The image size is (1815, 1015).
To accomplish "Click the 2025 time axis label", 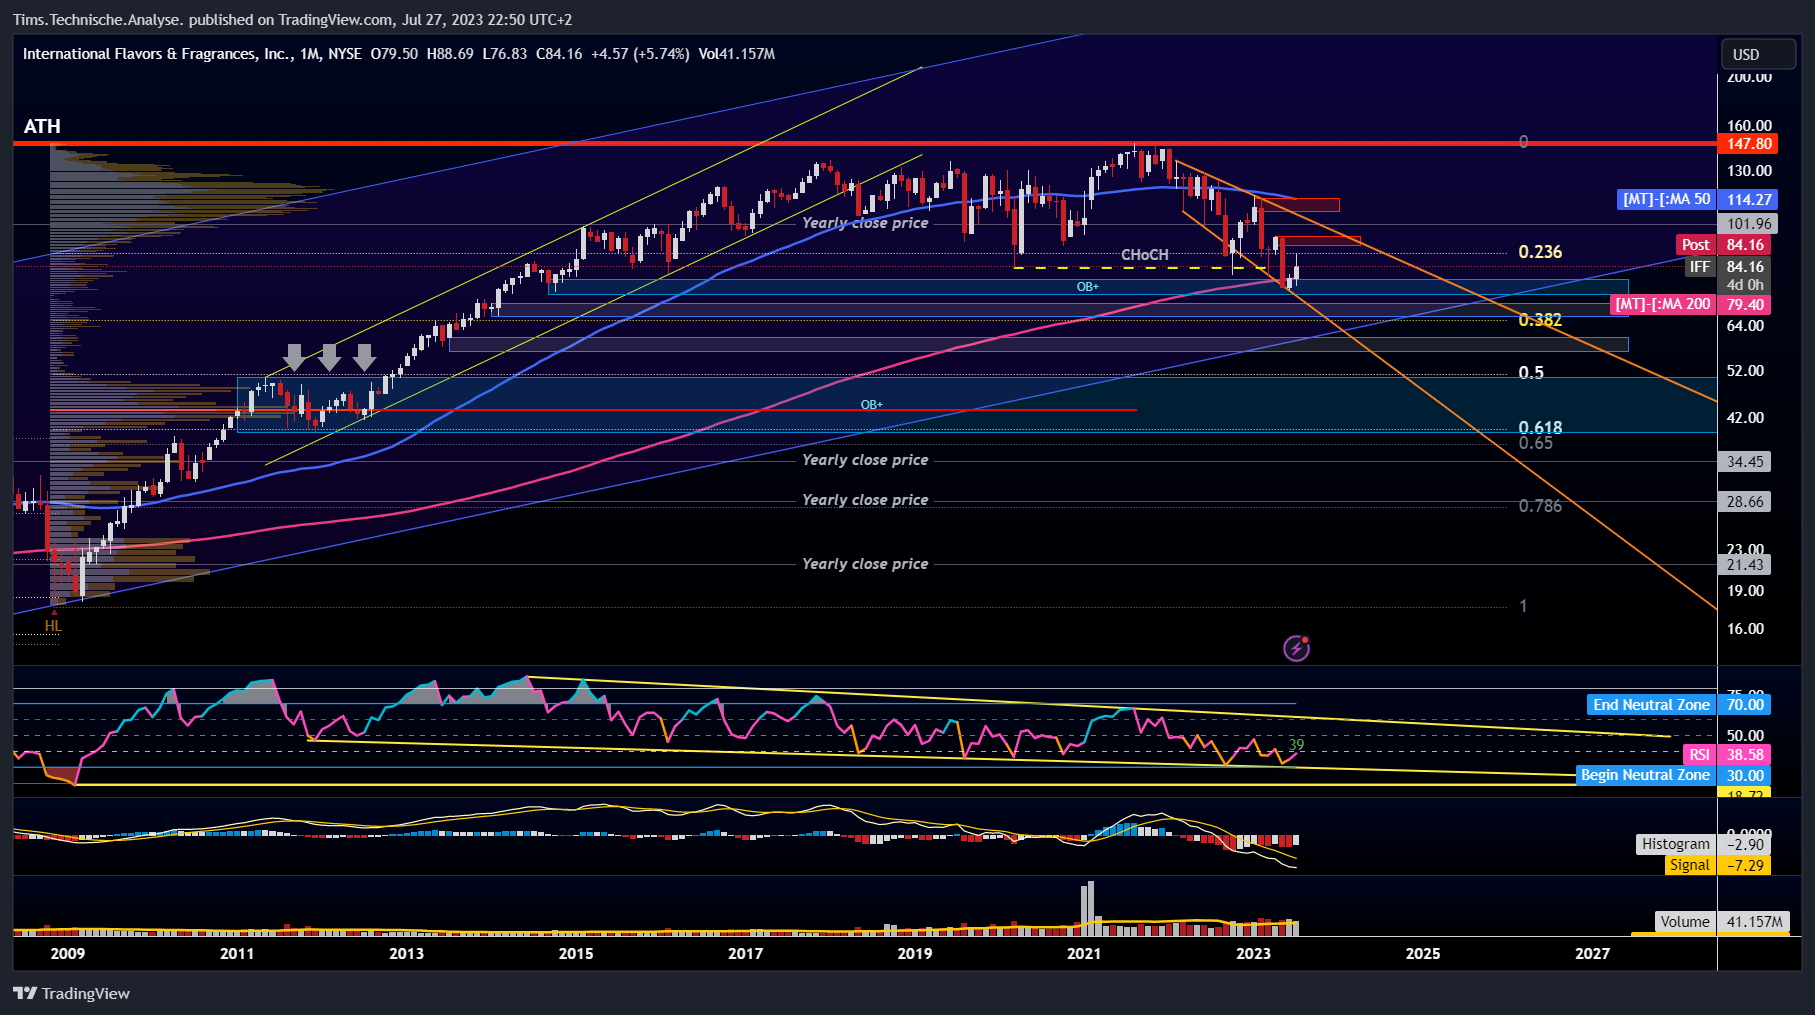I will click(1423, 953).
